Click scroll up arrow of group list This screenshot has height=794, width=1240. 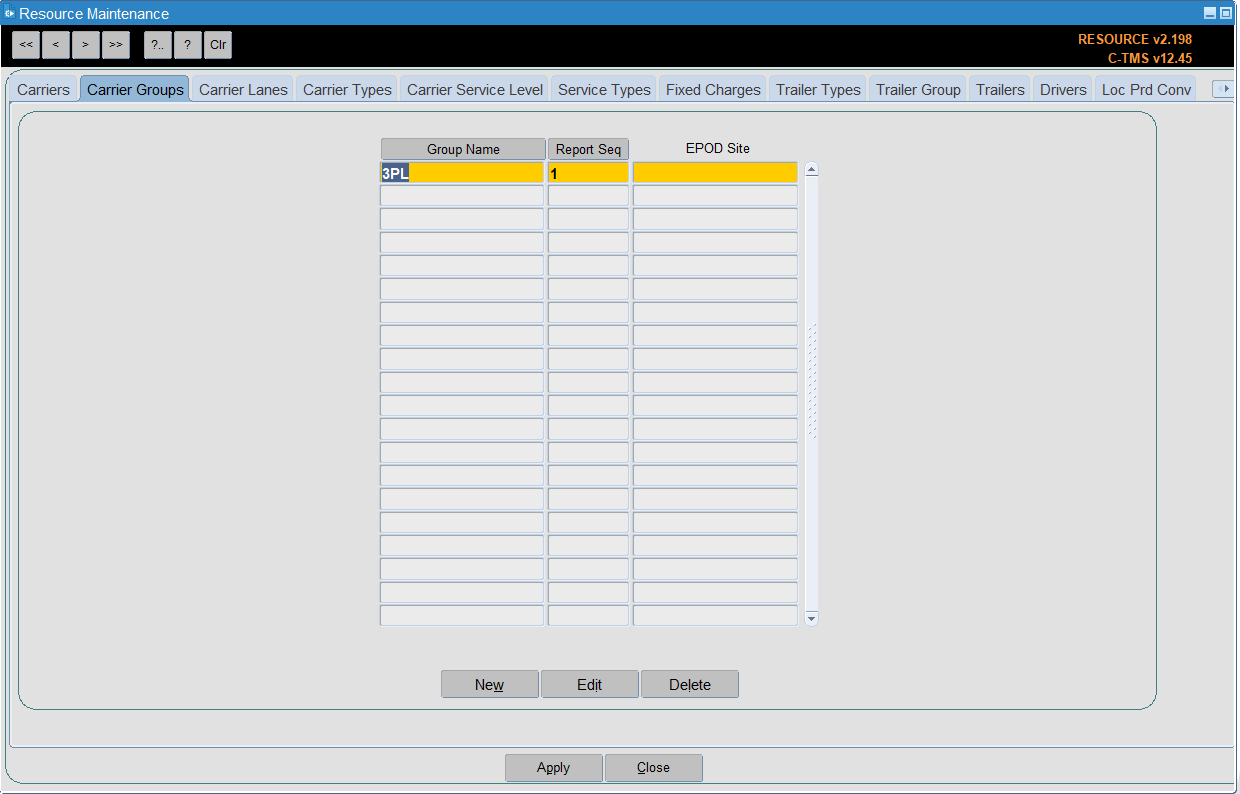pyautogui.click(x=811, y=169)
